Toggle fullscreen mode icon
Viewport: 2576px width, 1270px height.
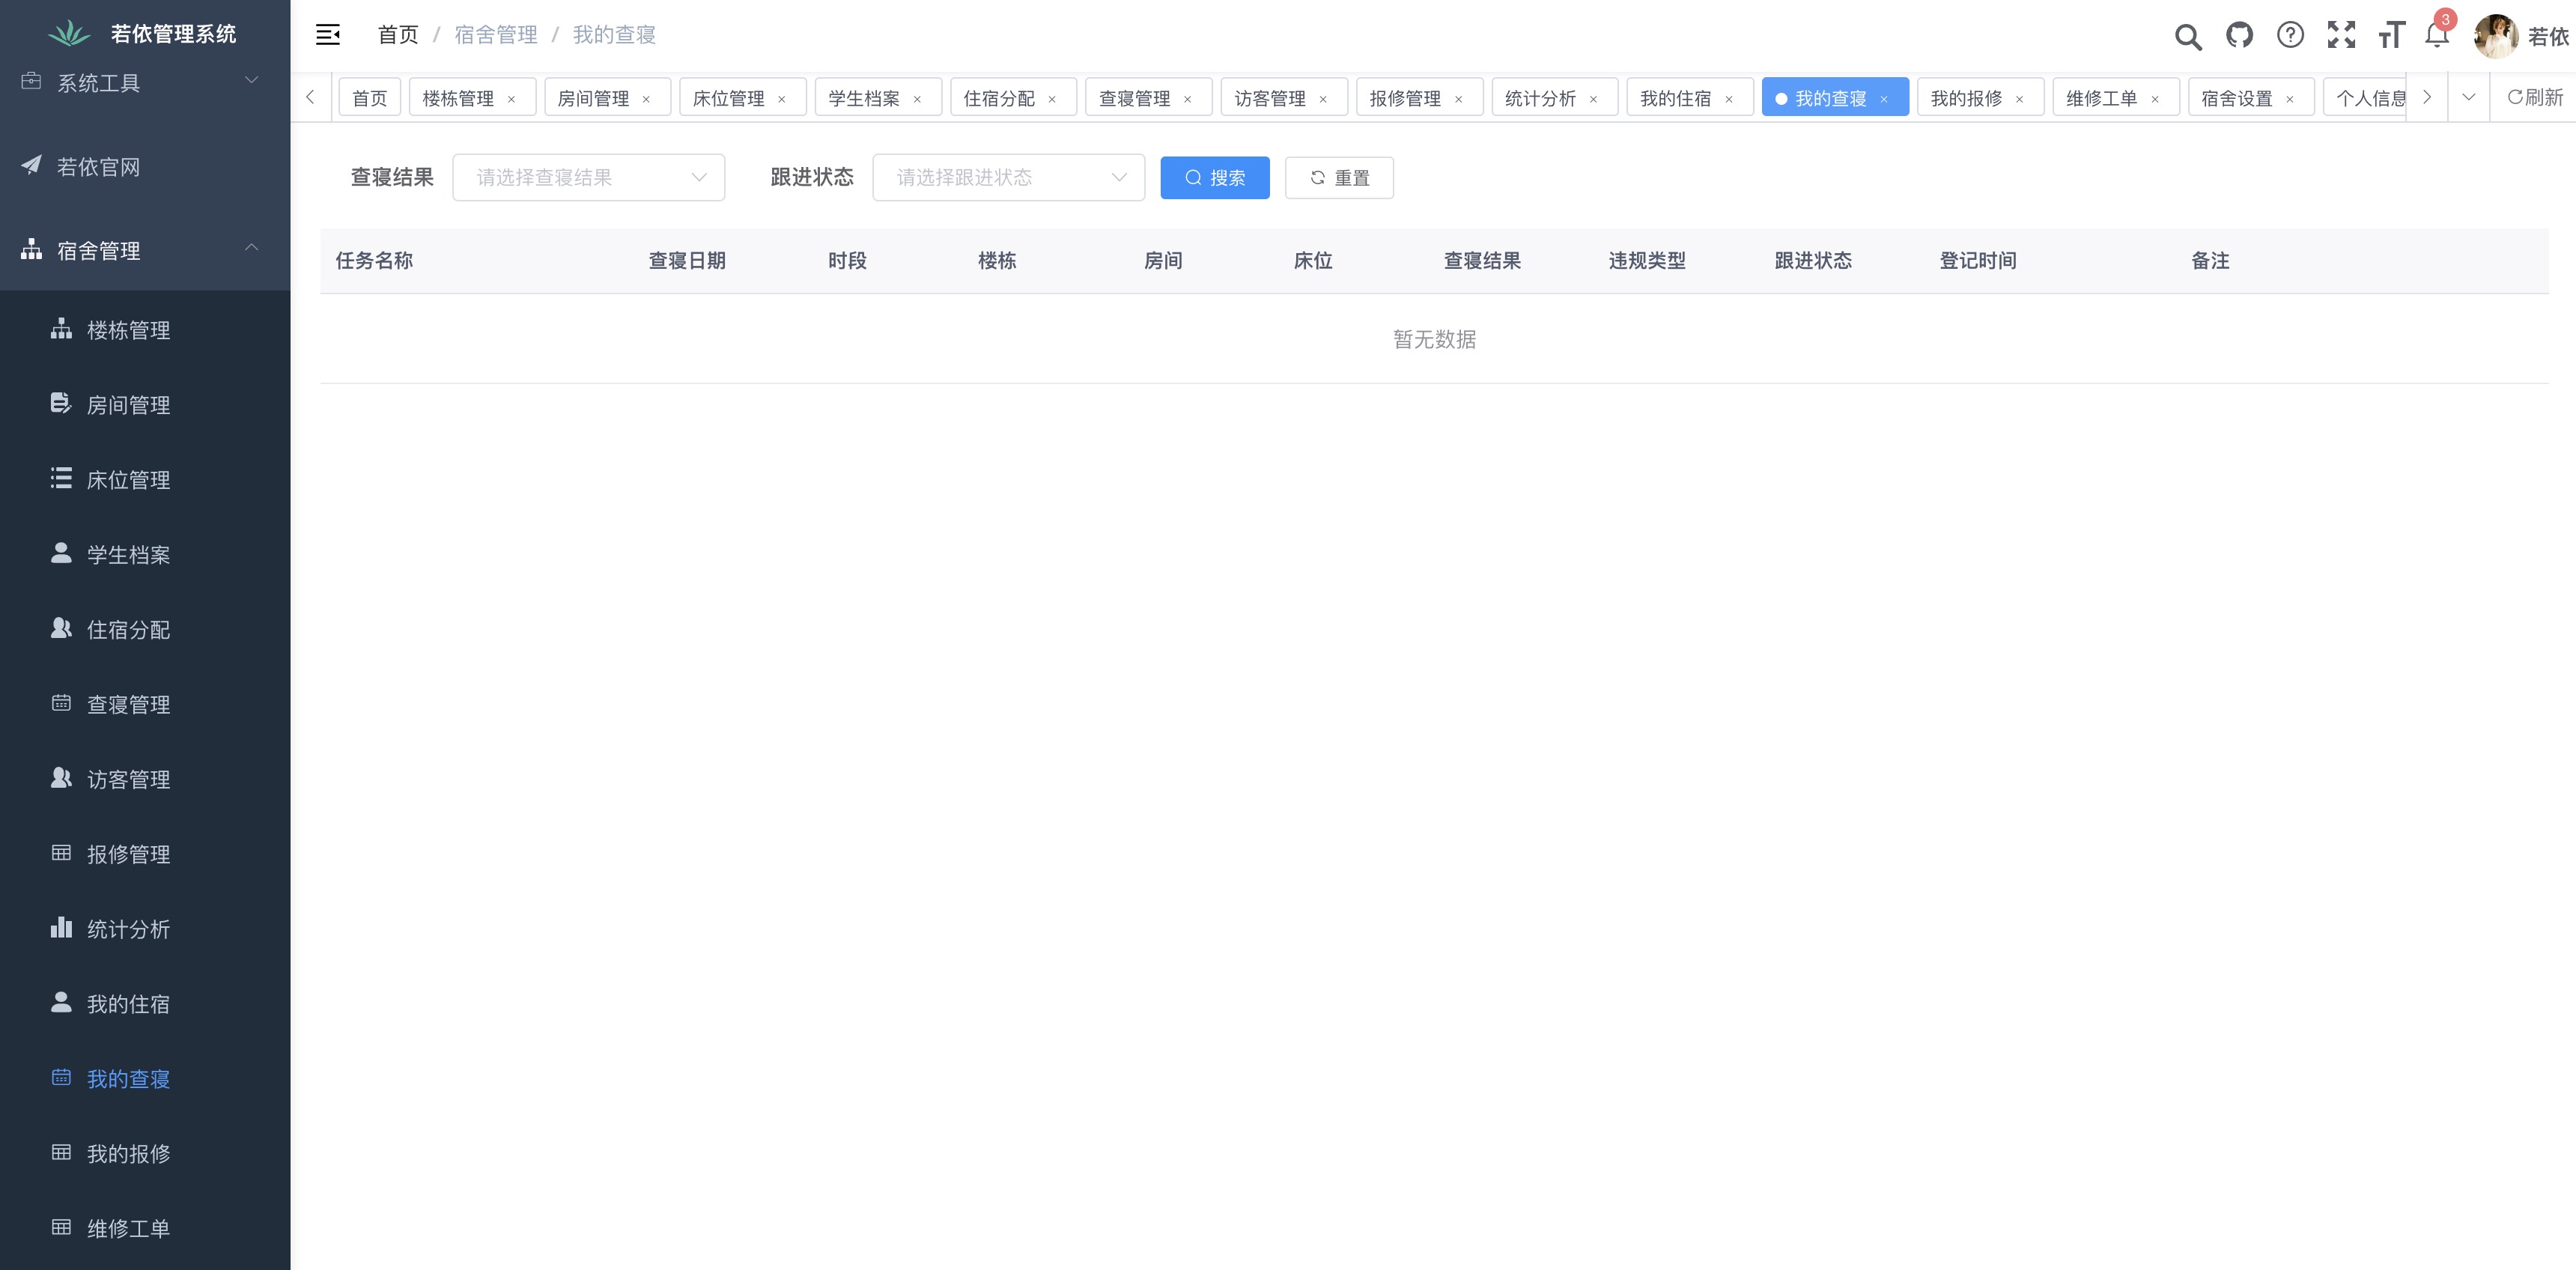pyautogui.click(x=2341, y=35)
